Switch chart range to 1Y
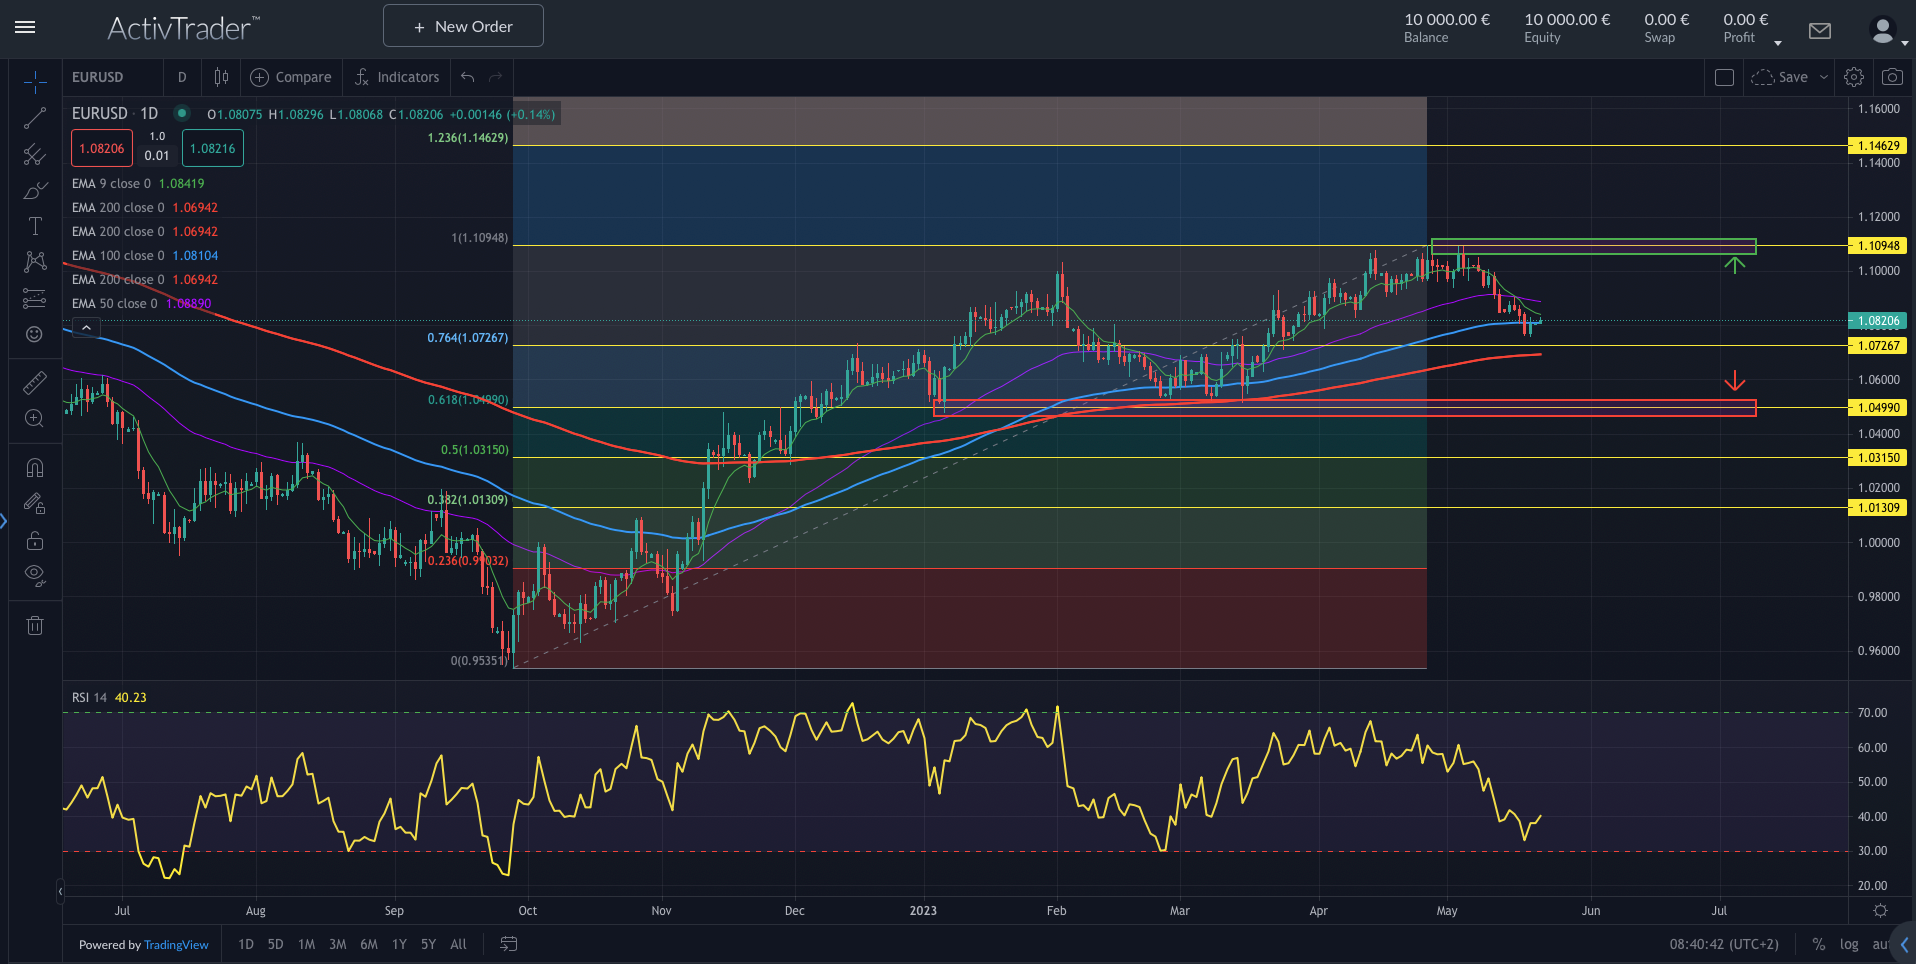 point(398,944)
